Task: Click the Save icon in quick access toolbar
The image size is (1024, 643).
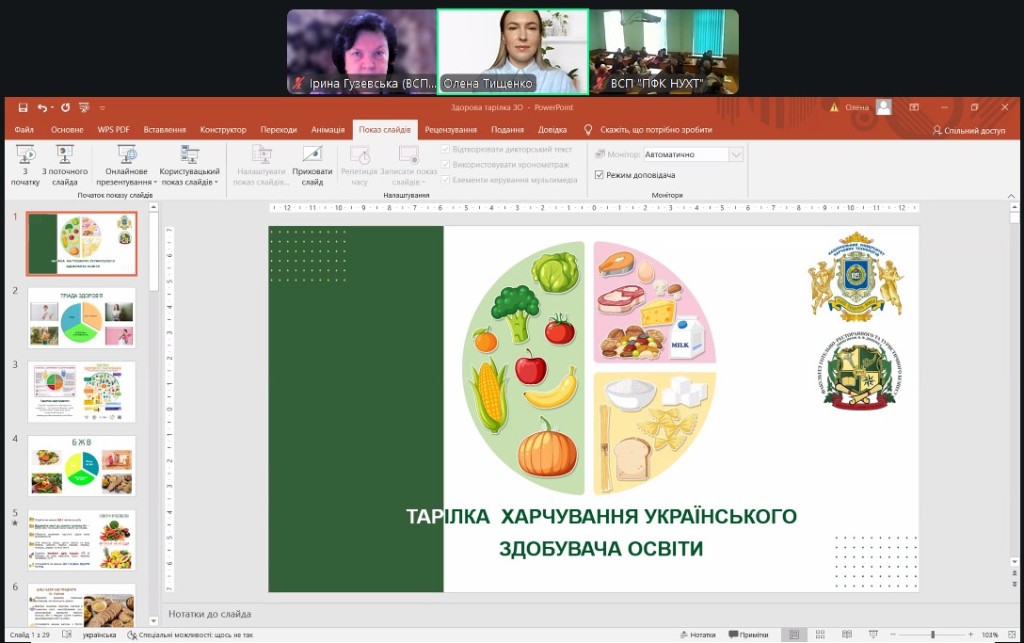Action: point(23,107)
